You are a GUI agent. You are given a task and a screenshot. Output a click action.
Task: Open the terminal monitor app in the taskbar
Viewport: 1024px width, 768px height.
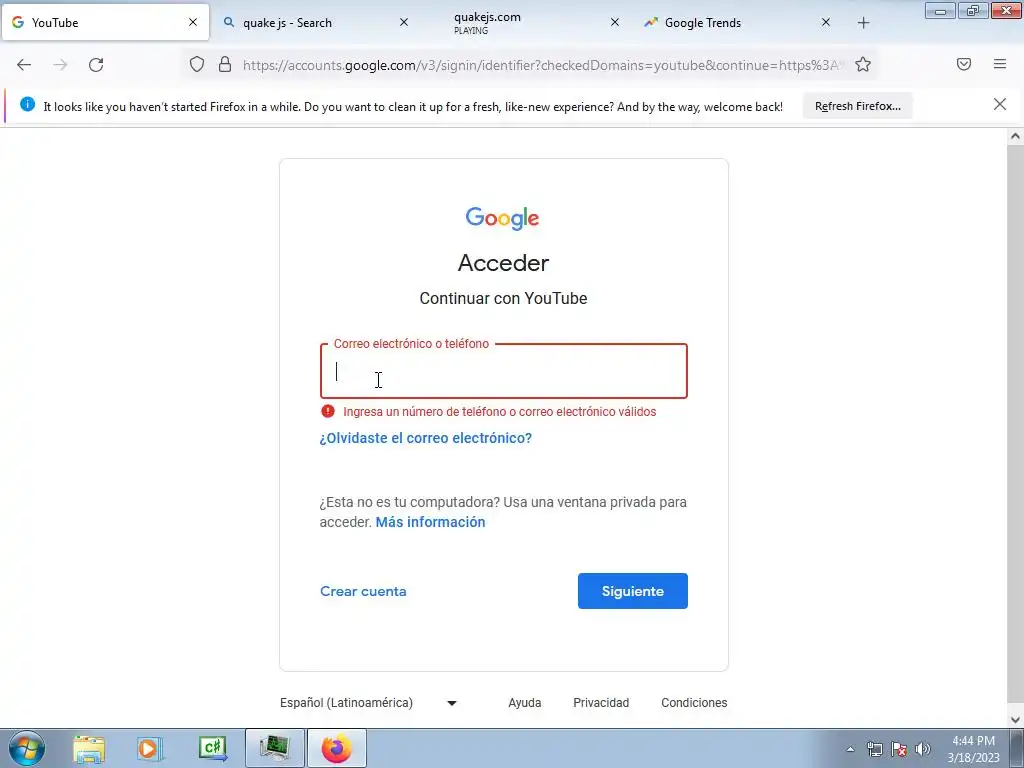(275, 748)
